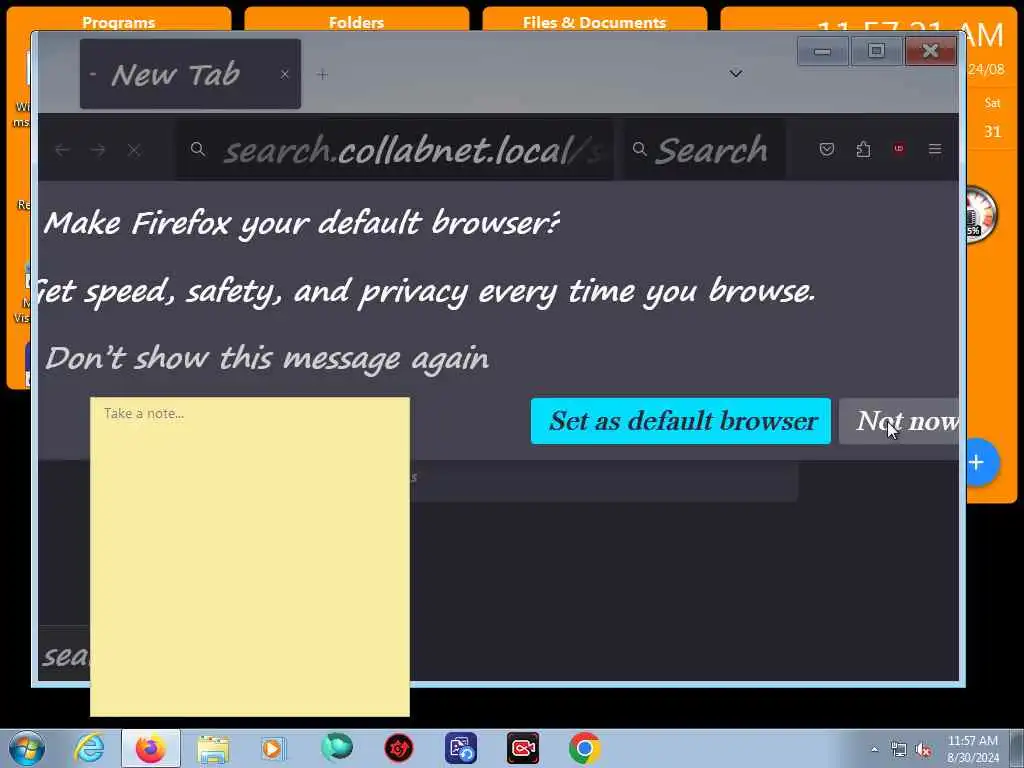Open the Programs desktop group
The image size is (1024, 768).
(x=118, y=22)
